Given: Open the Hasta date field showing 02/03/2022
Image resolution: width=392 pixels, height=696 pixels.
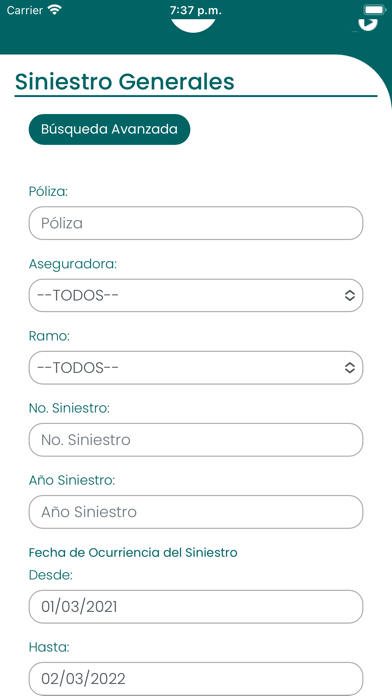Looking at the screenshot, I should click(196, 679).
